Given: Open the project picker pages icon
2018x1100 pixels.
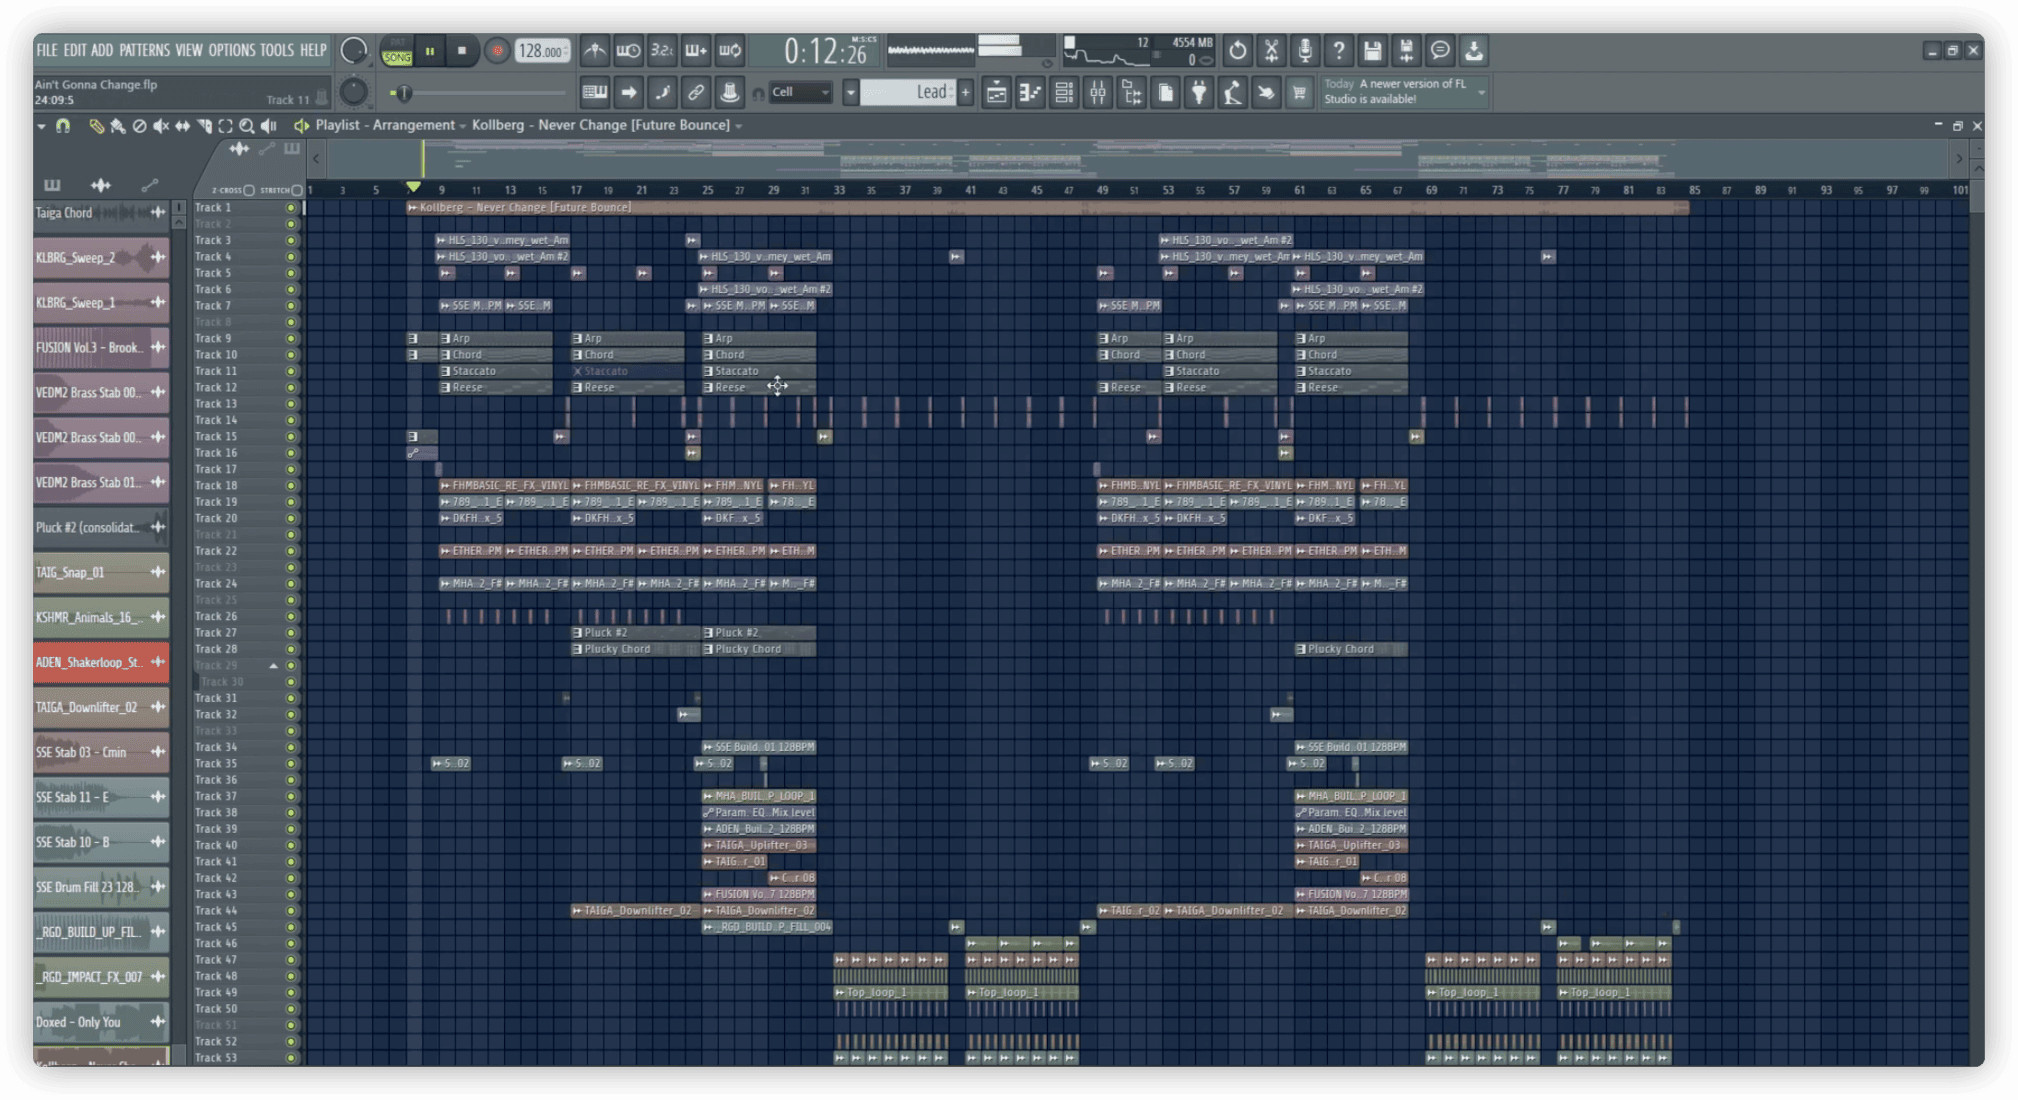Looking at the screenshot, I should (x=1166, y=93).
